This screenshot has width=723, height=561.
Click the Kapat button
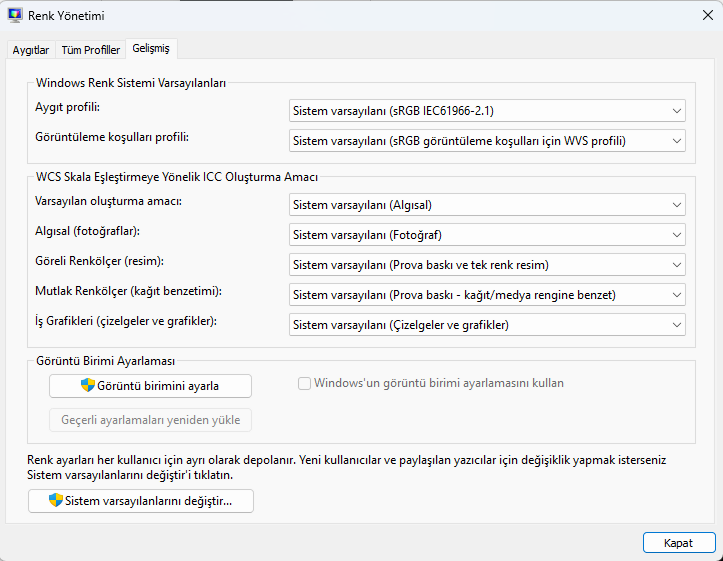(x=678, y=542)
